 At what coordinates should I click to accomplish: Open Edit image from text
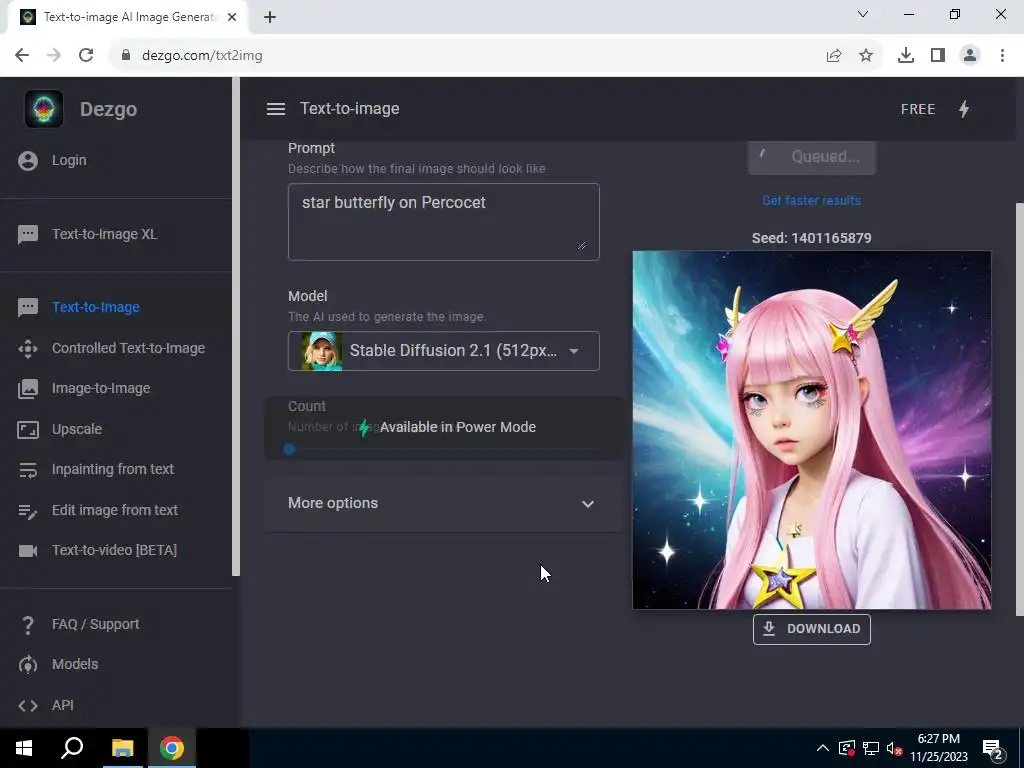pyautogui.click(x=115, y=511)
